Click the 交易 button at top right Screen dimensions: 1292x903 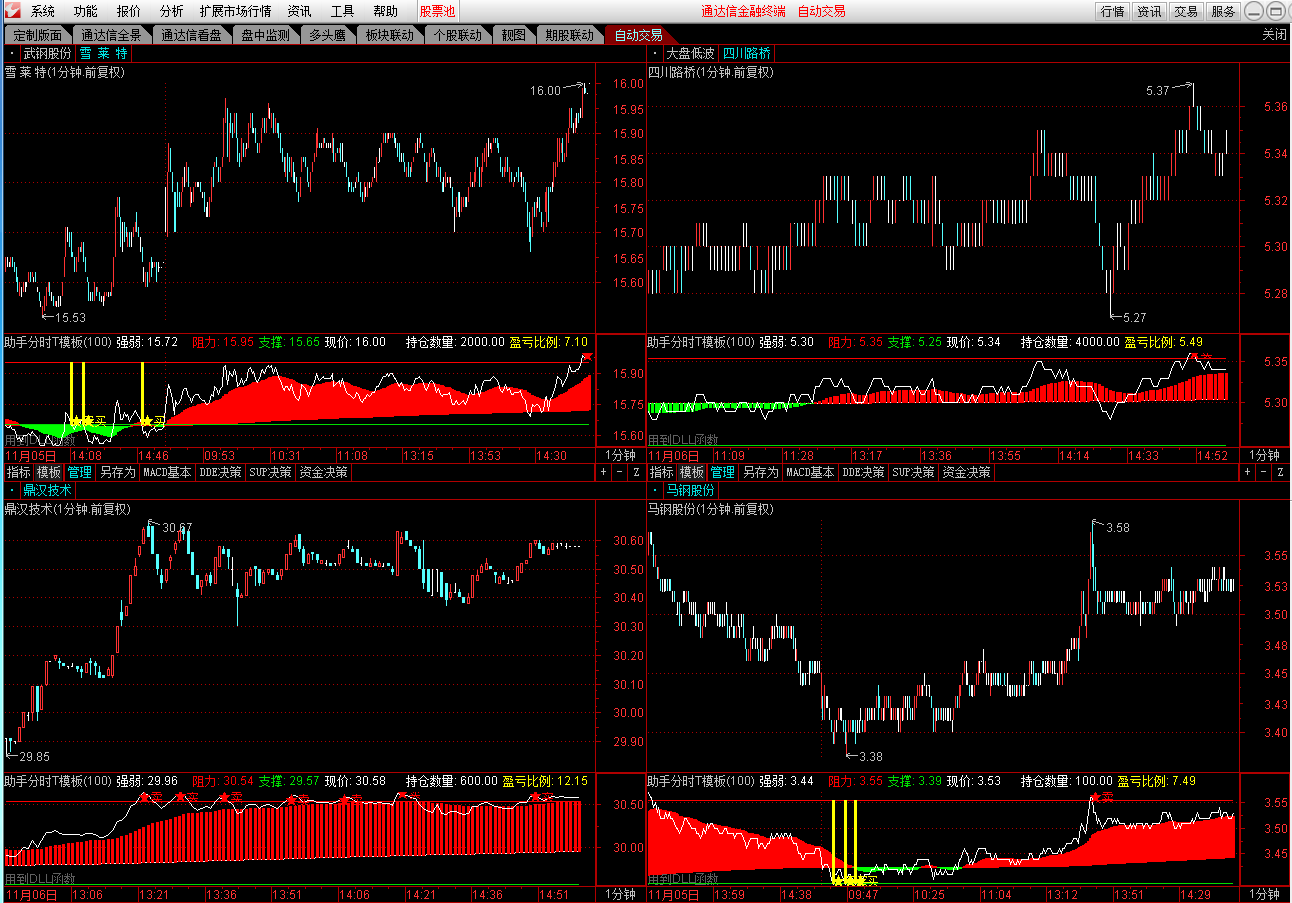click(x=1186, y=11)
